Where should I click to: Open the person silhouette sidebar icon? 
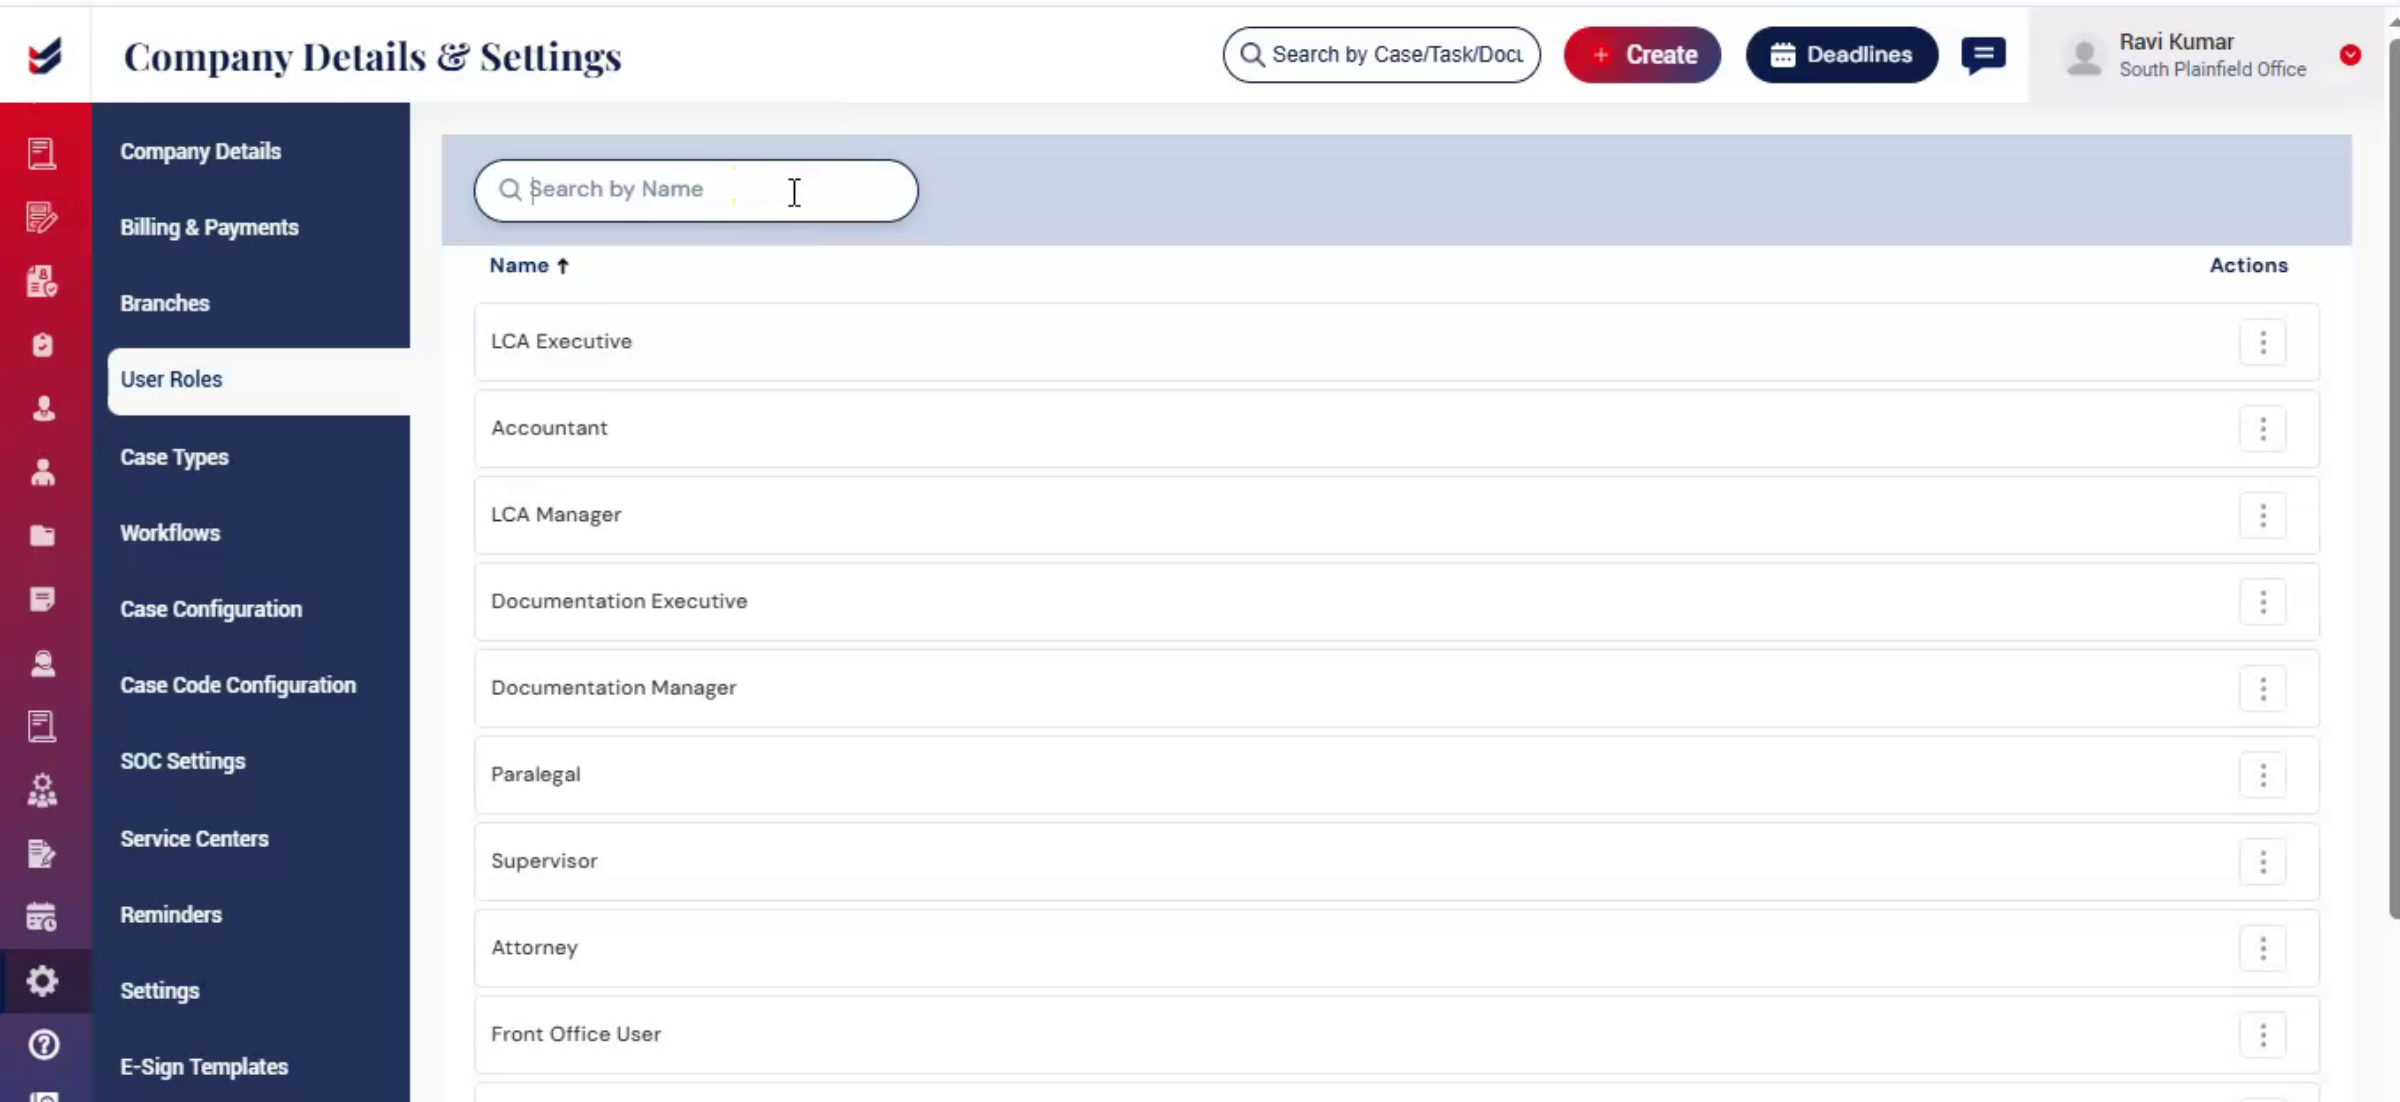tap(43, 472)
